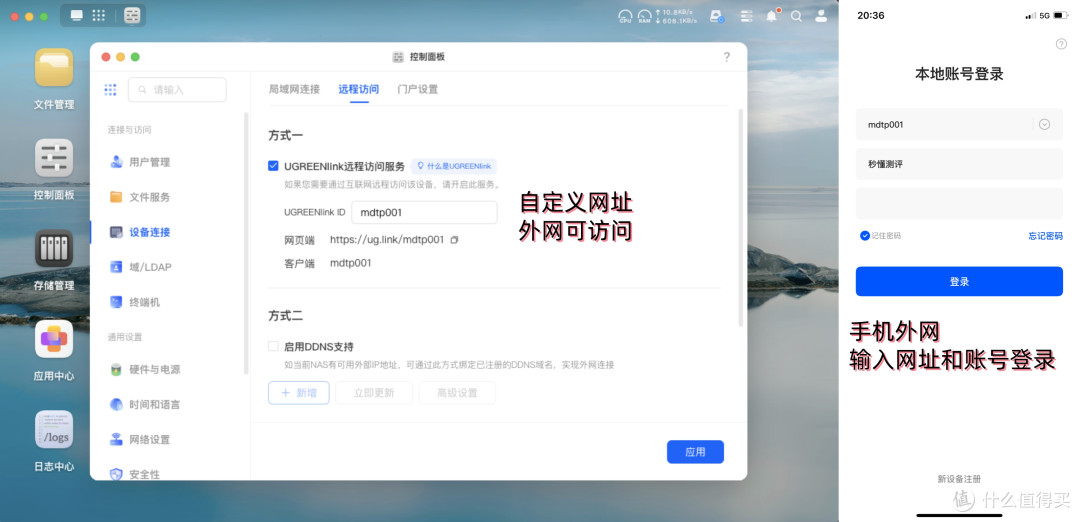
Task: Enable the 启用DDNS支持 checkbox
Action: click(x=273, y=346)
